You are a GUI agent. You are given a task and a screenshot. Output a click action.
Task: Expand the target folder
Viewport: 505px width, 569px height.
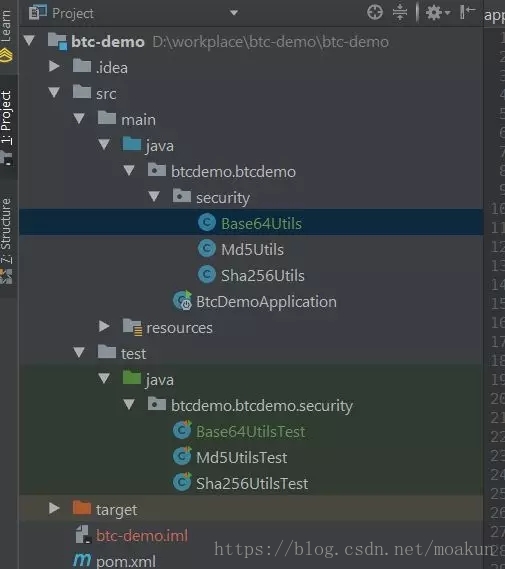pos(54,508)
